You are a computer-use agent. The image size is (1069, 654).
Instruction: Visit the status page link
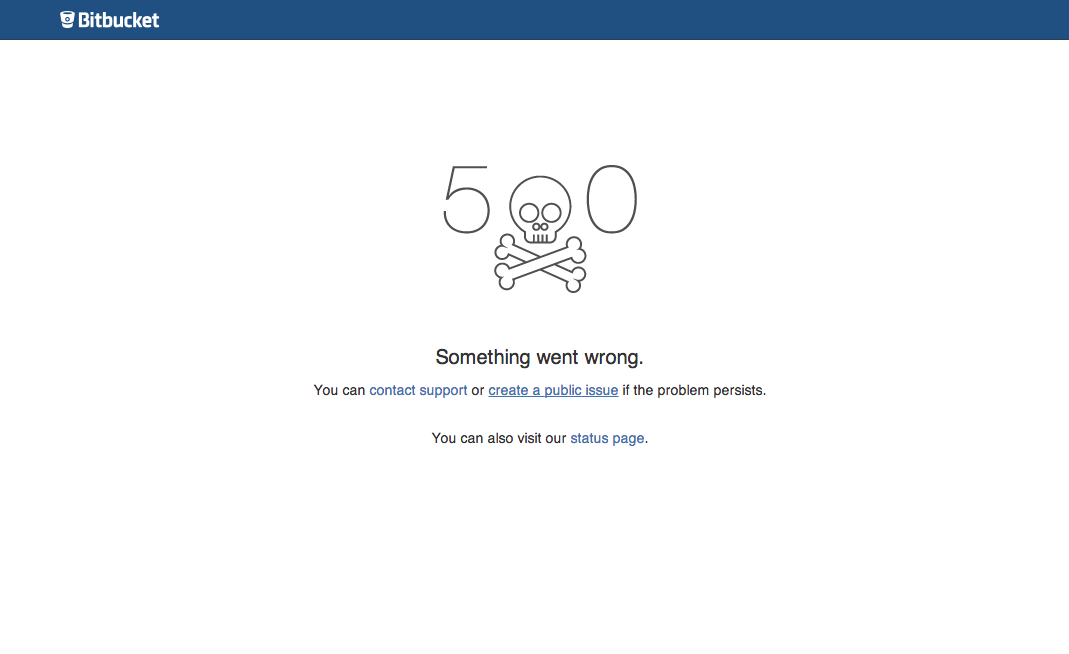click(x=607, y=438)
